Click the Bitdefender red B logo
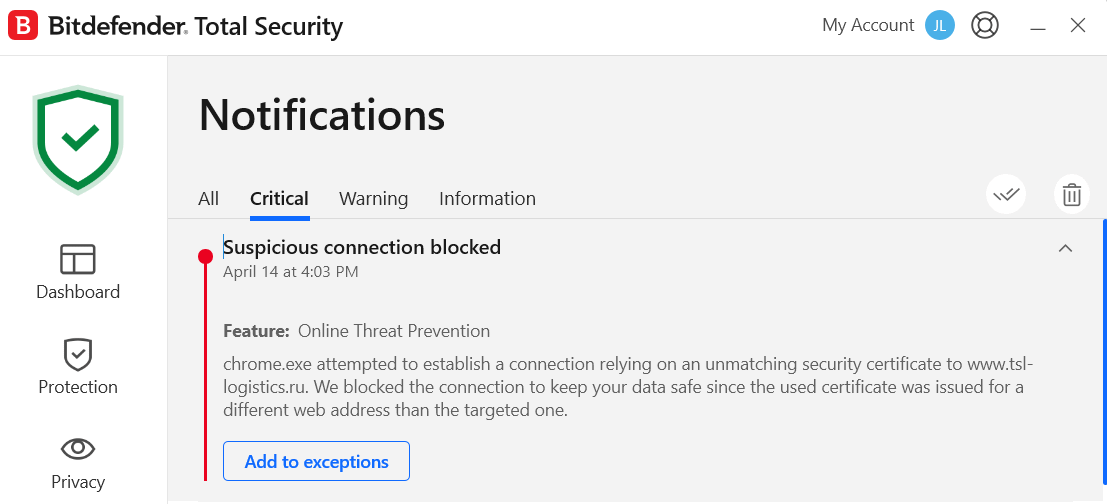This screenshot has height=504, width=1107. coord(23,26)
